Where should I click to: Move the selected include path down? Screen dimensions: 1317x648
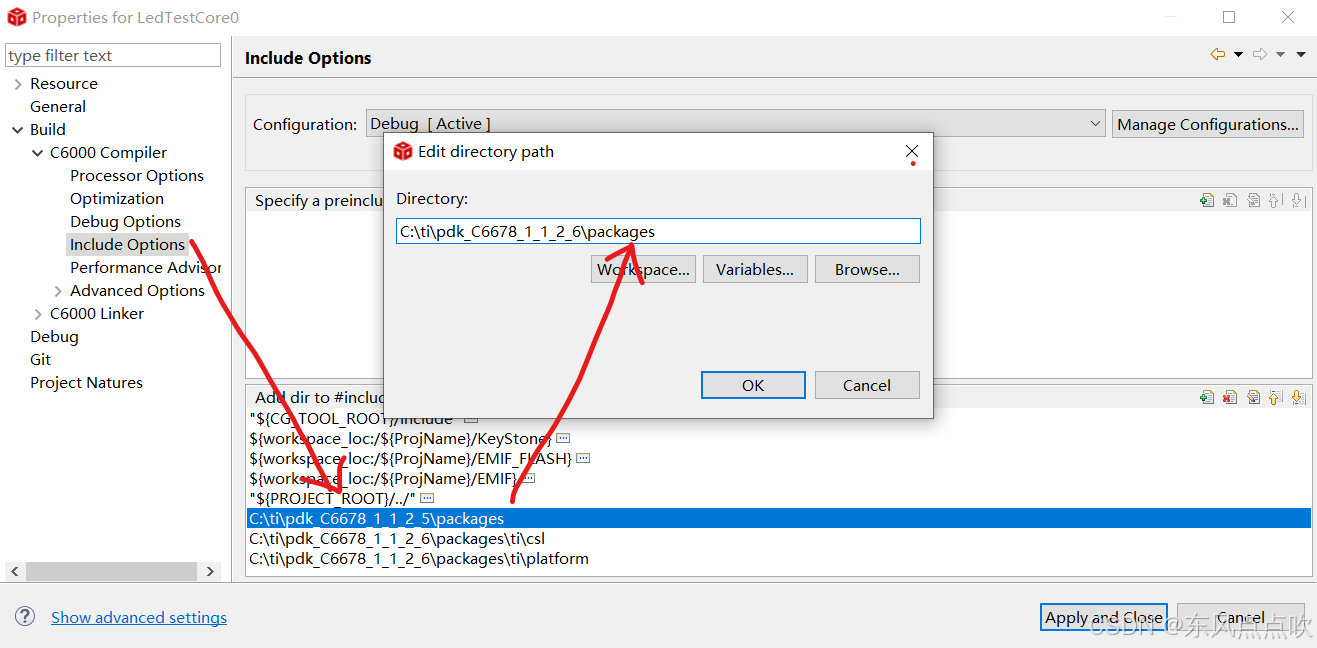pyautogui.click(x=1297, y=397)
